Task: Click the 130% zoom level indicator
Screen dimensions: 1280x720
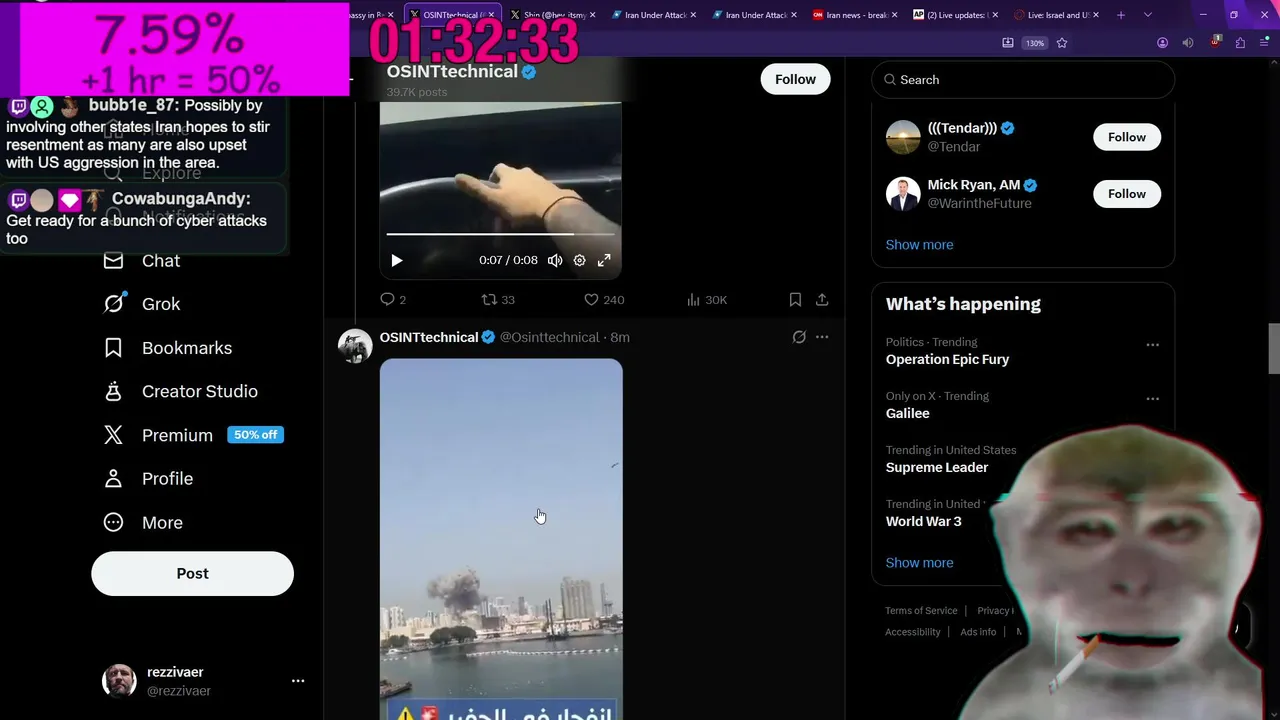Action: 1035,43
